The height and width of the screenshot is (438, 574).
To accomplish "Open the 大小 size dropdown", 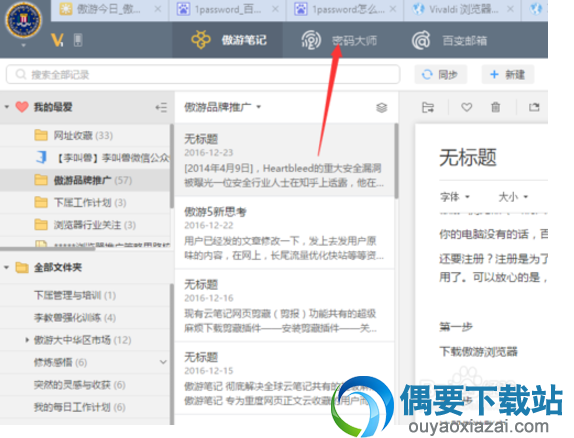I will pyautogui.click(x=513, y=197).
